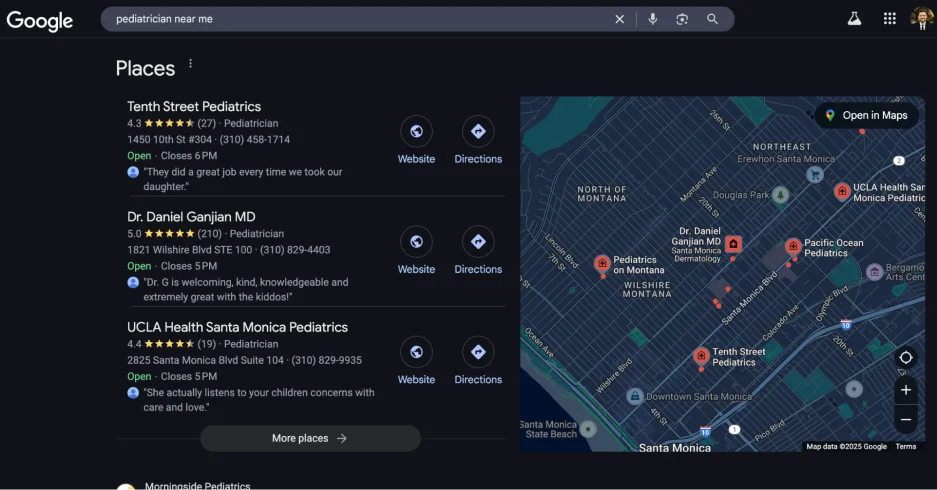Image resolution: width=937 pixels, height=490 pixels.
Task: Click address 1821 Wilshire Blvd STE 100
Action: (x=189, y=250)
